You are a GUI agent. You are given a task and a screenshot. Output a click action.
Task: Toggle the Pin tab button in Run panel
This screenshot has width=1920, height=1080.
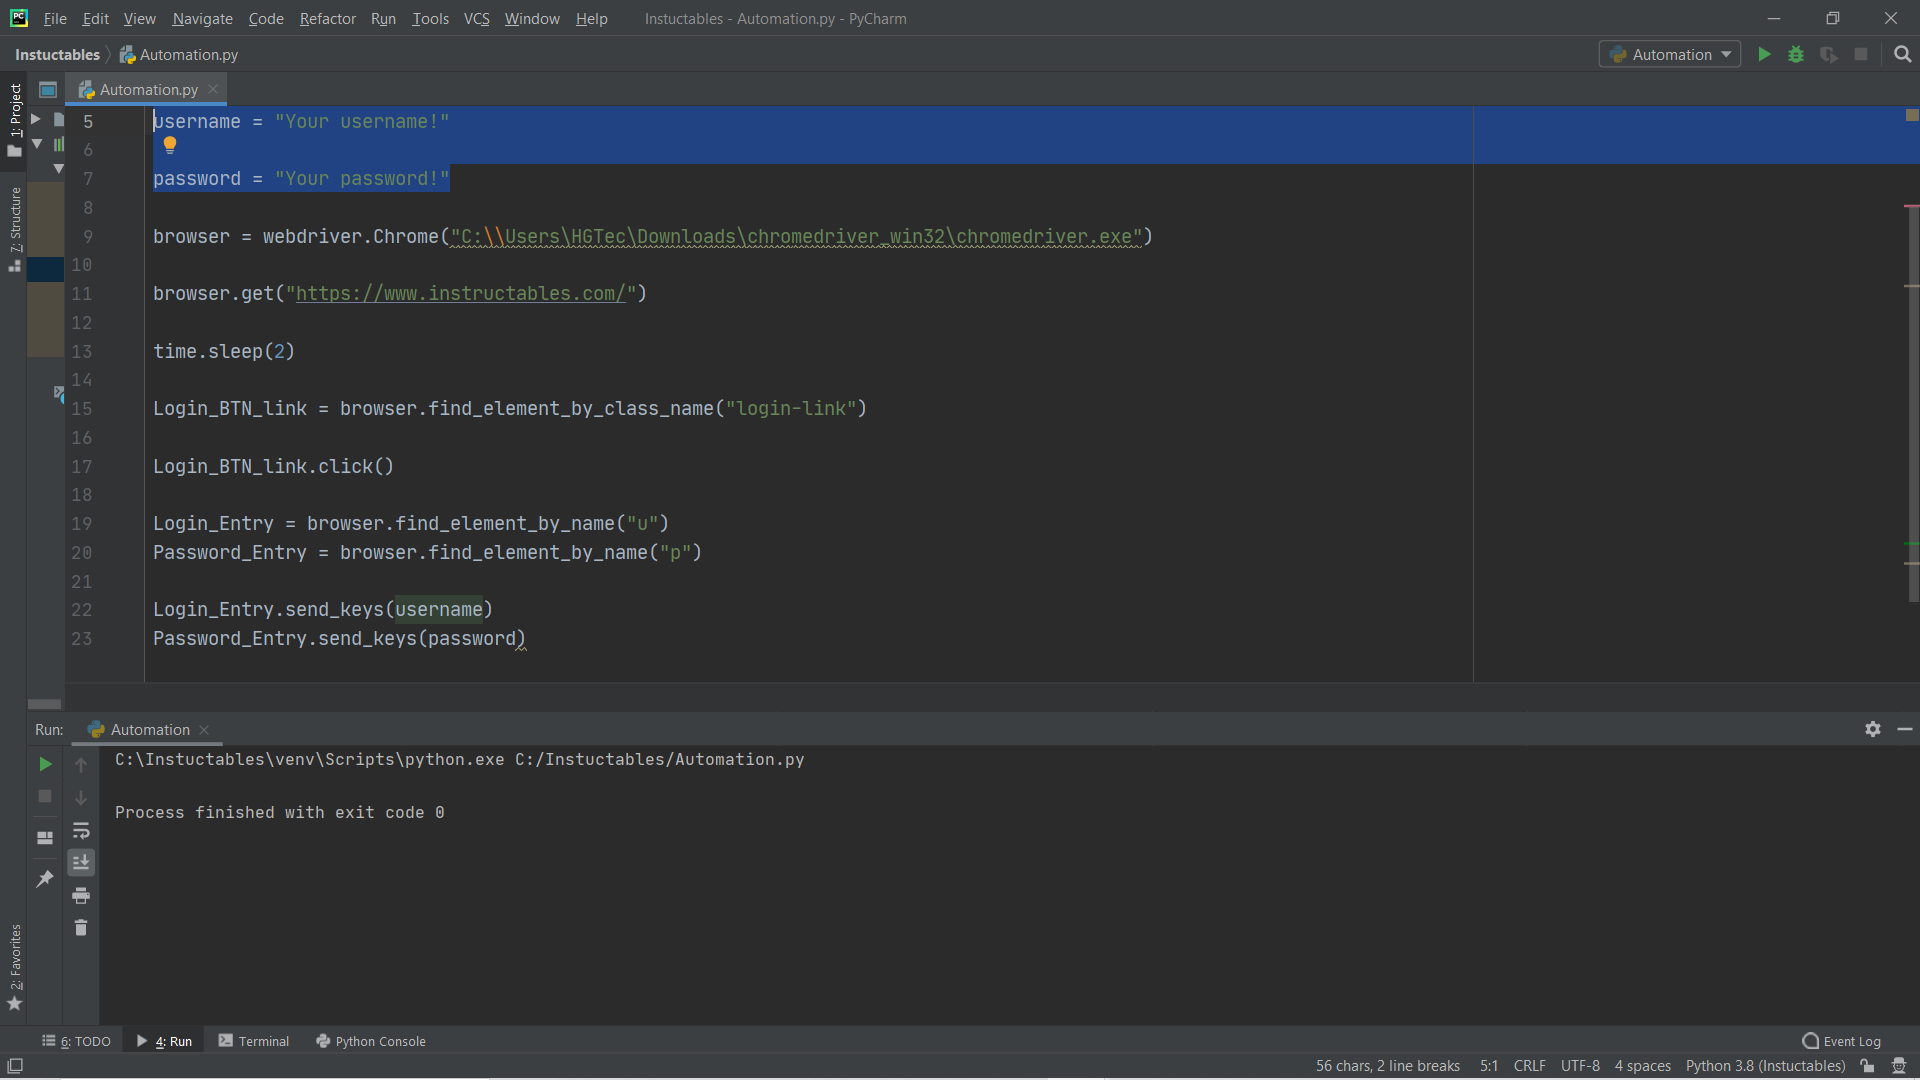coord(44,878)
